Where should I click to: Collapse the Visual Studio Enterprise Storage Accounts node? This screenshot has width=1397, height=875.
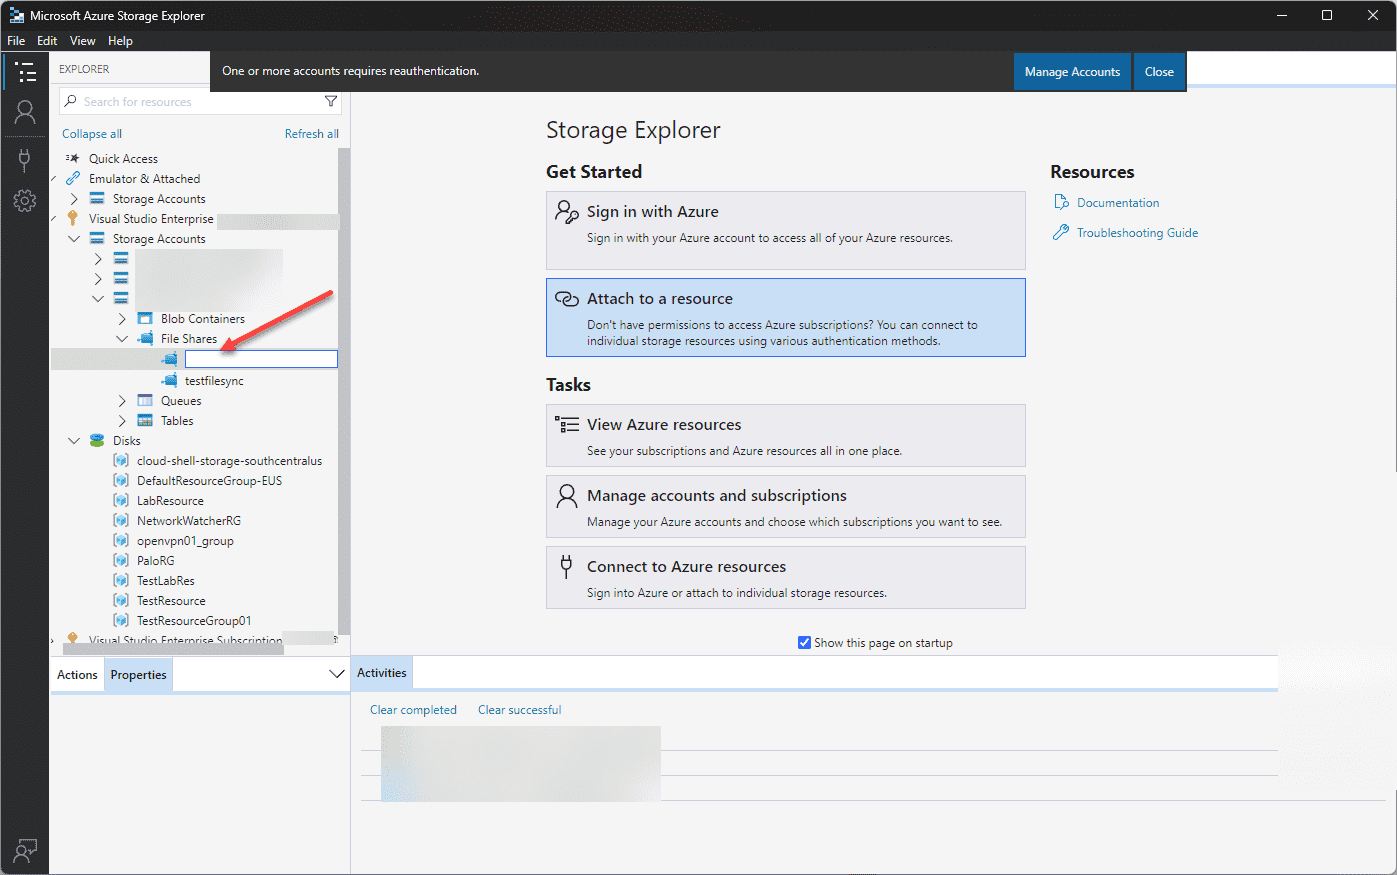pyautogui.click(x=74, y=238)
